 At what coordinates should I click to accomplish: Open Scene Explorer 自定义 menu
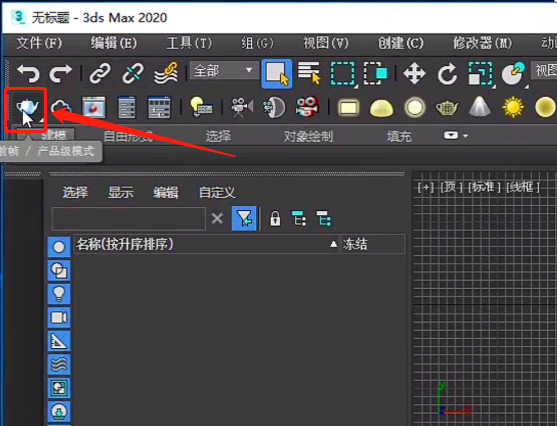(217, 193)
